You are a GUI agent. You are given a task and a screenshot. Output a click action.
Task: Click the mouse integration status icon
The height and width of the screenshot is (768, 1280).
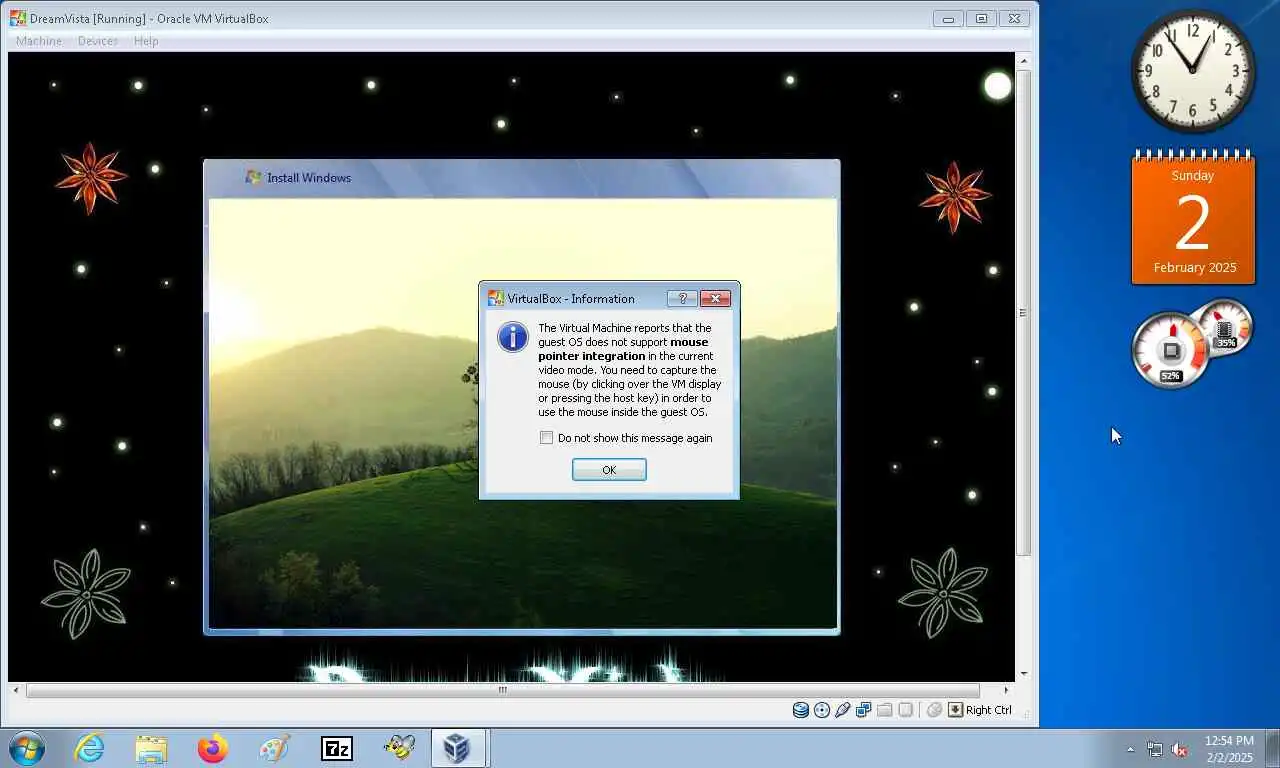934,710
